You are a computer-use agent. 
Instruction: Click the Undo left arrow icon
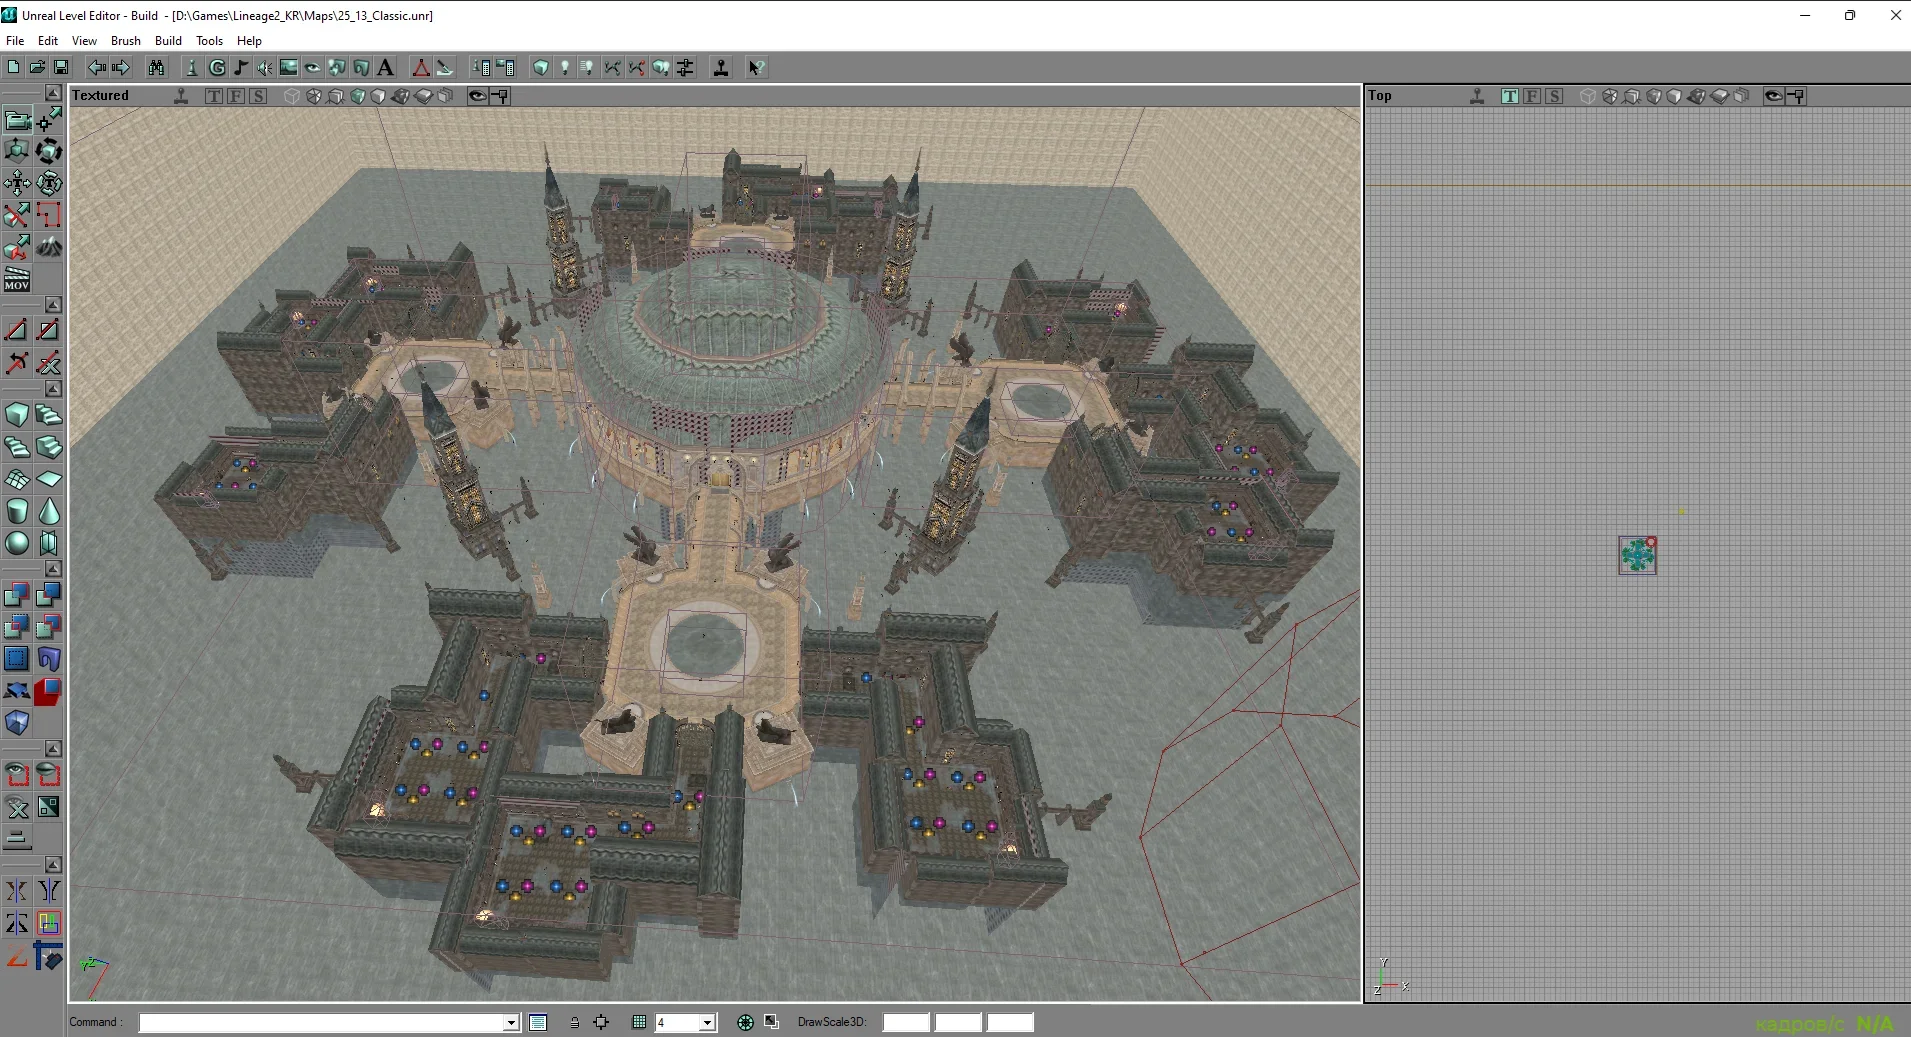click(x=97, y=67)
